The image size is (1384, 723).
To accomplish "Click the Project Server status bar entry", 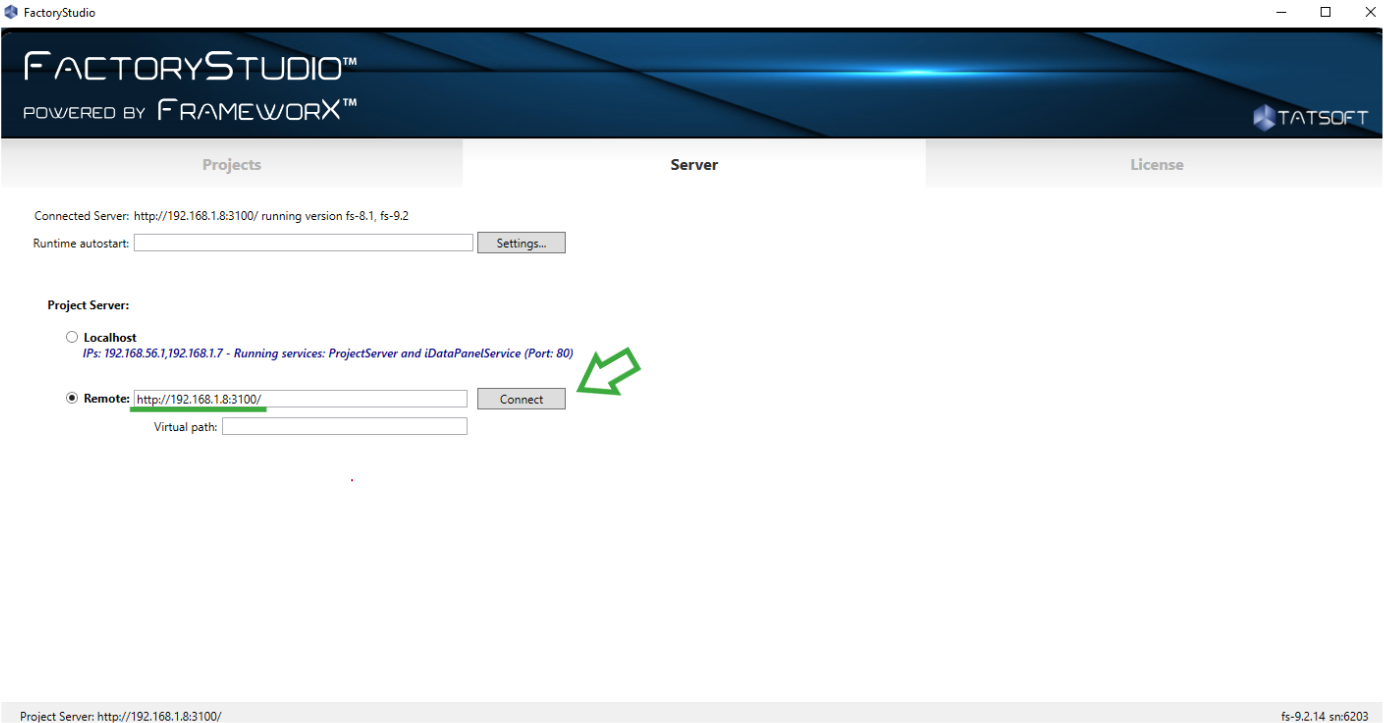I will tap(120, 716).
